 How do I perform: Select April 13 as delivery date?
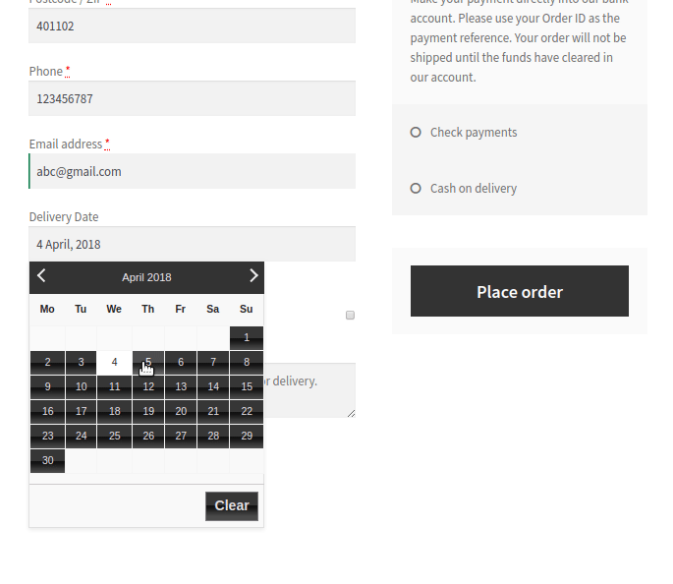point(181,387)
